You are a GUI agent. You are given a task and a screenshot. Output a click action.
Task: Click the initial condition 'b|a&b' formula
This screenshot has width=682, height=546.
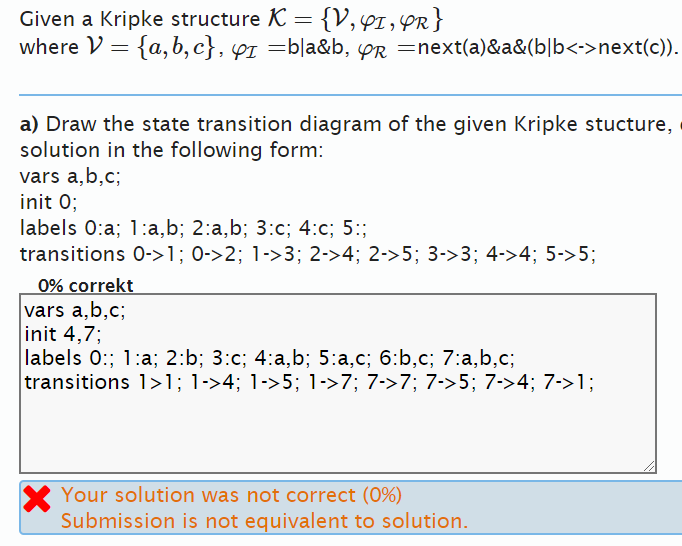pos(316,47)
